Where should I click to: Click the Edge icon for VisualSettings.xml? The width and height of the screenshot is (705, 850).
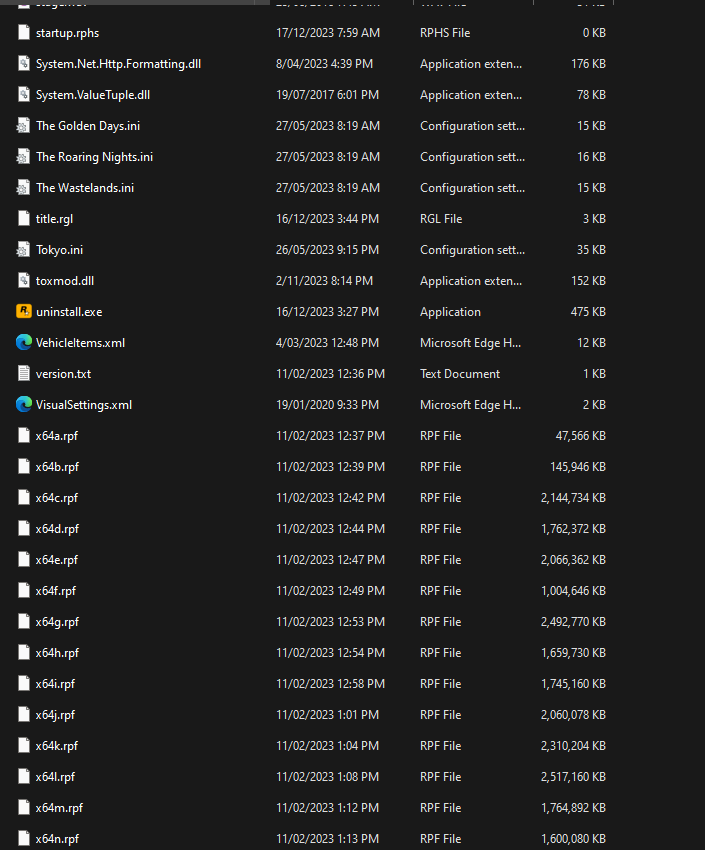[24, 404]
